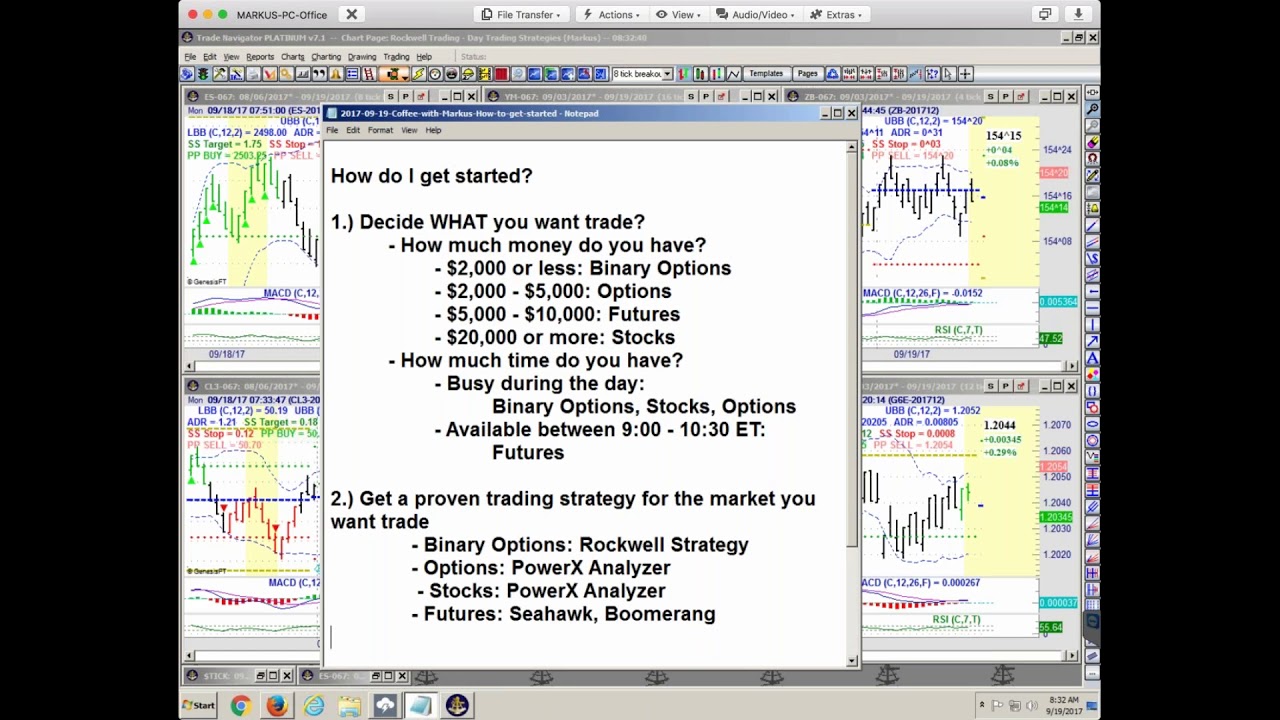Image resolution: width=1280 pixels, height=720 pixels.
Task: Toggle the P button on ZB-067 chart window
Action: click(1005, 96)
